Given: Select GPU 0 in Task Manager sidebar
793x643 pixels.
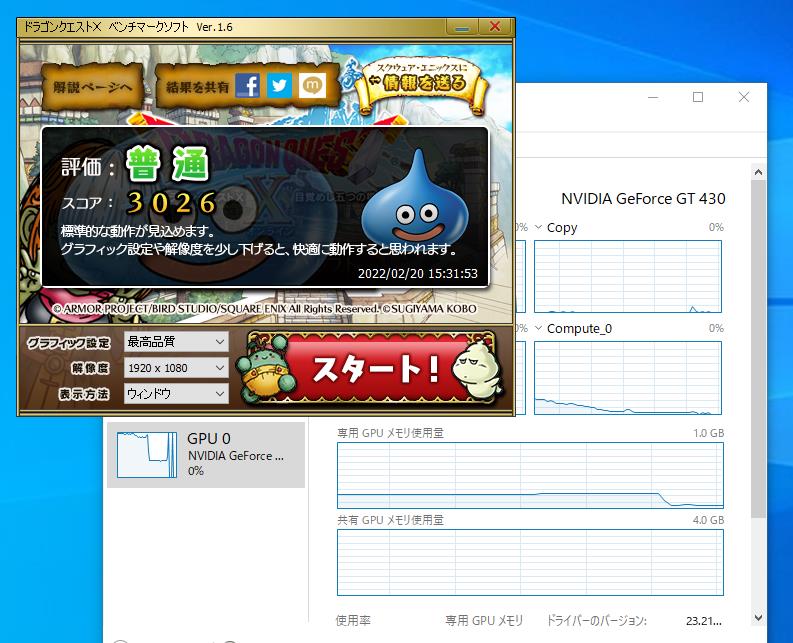Looking at the screenshot, I should point(206,455).
